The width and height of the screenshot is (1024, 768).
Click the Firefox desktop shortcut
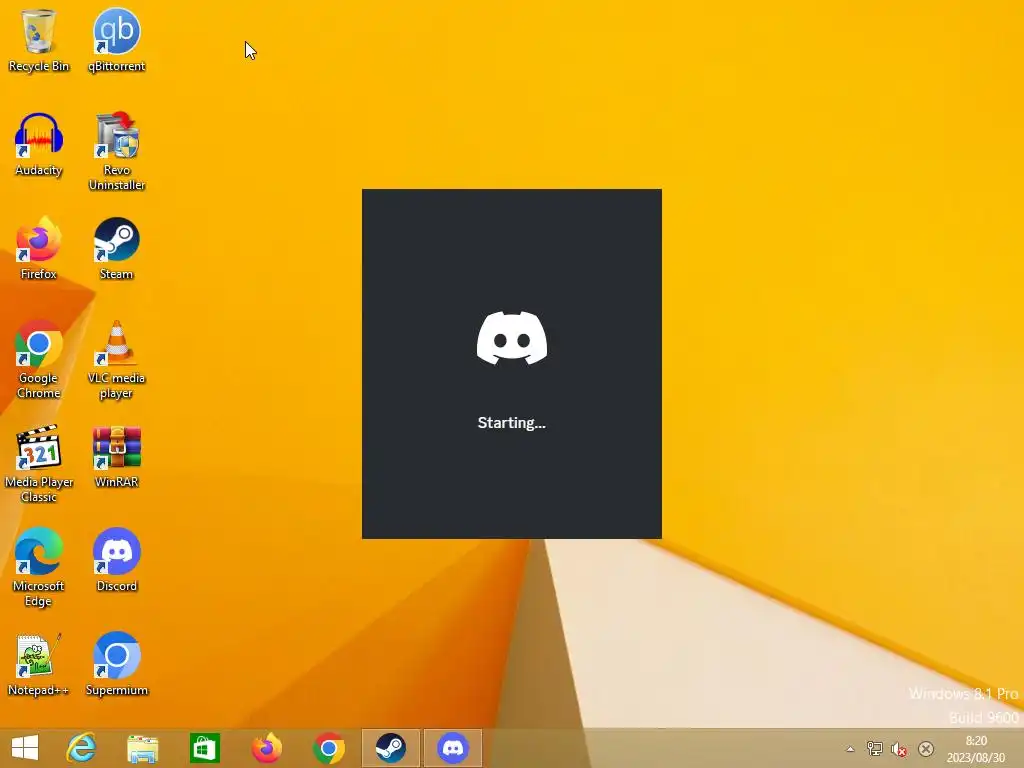(38, 248)
